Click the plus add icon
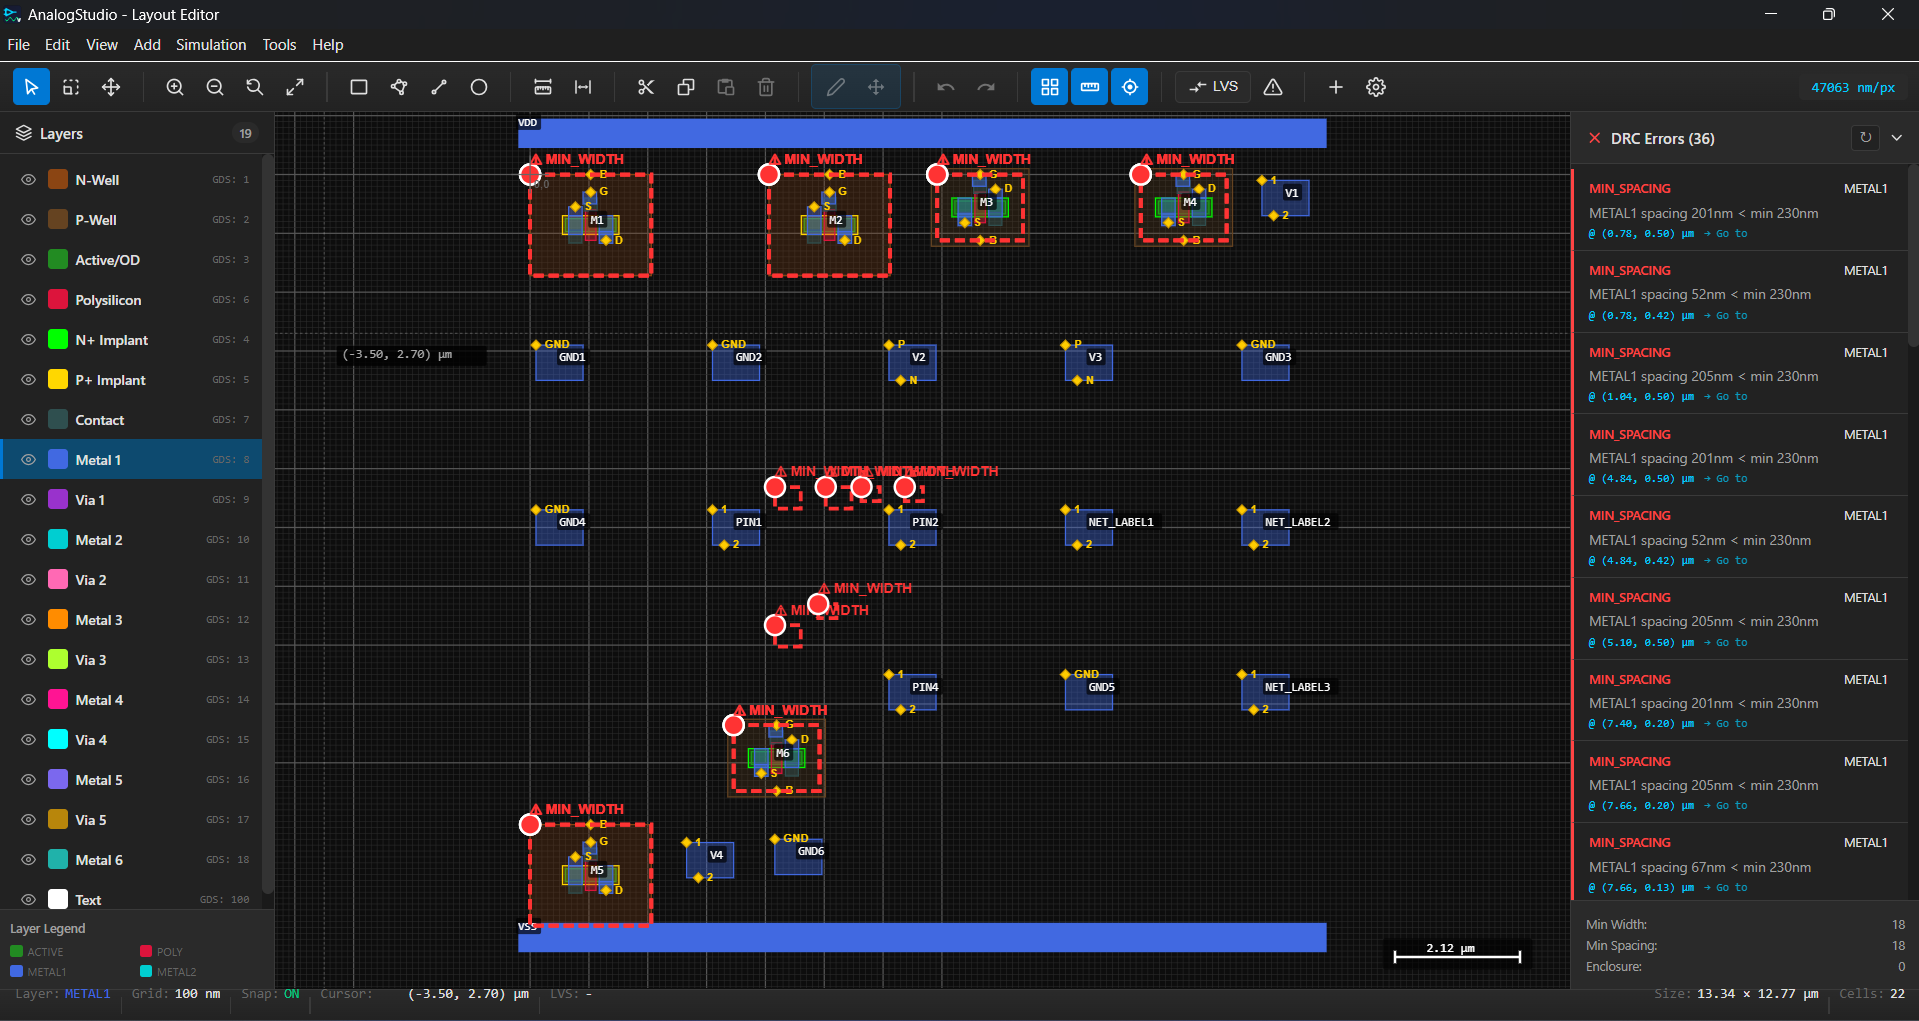This screenshot has width=1919, height=1021. click(x=1336, y=87)
